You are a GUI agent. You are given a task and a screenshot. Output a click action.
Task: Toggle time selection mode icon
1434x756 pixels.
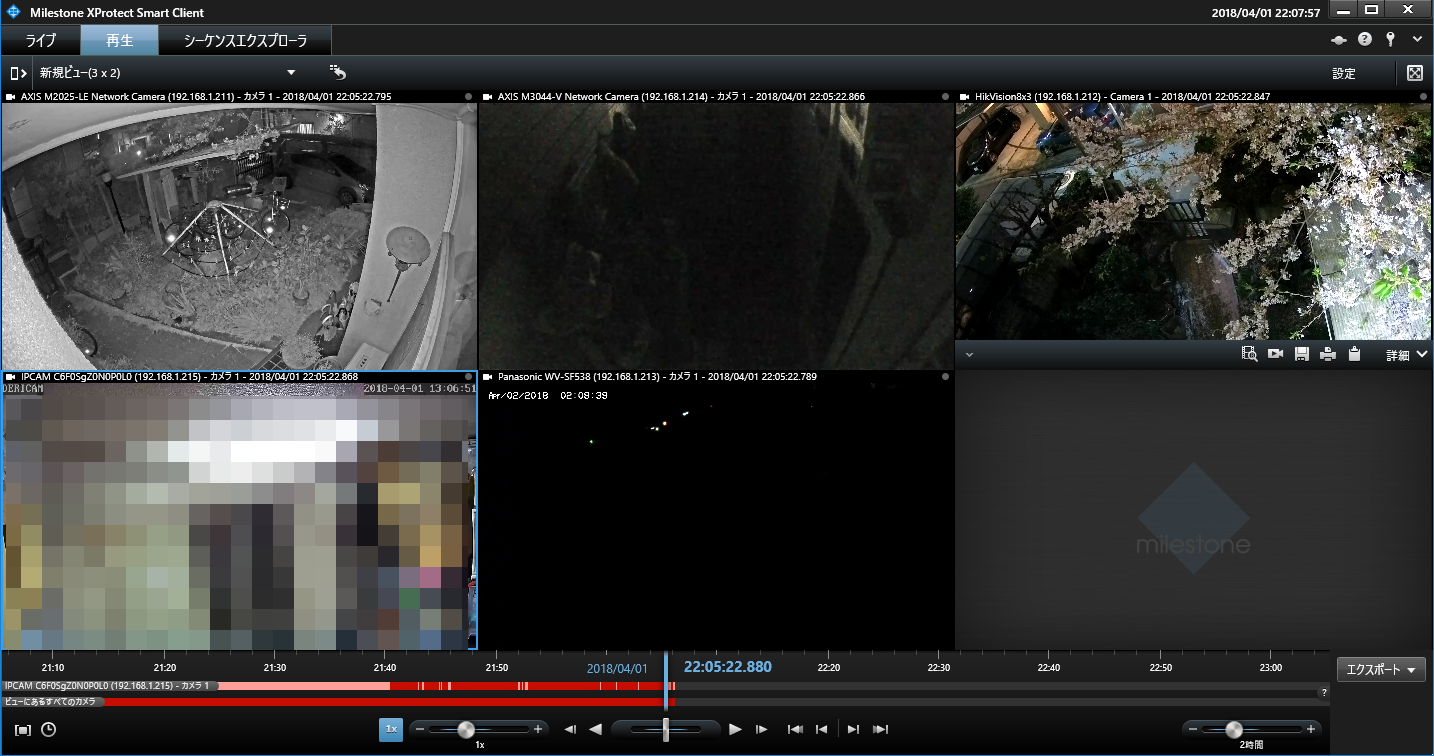click(23, 730)
